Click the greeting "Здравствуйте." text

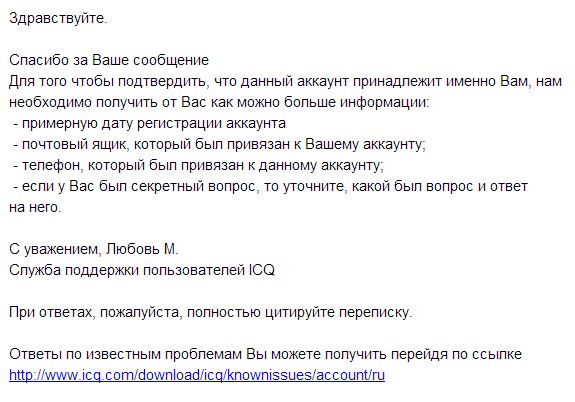pyautogui.click(x=58, y=18)
